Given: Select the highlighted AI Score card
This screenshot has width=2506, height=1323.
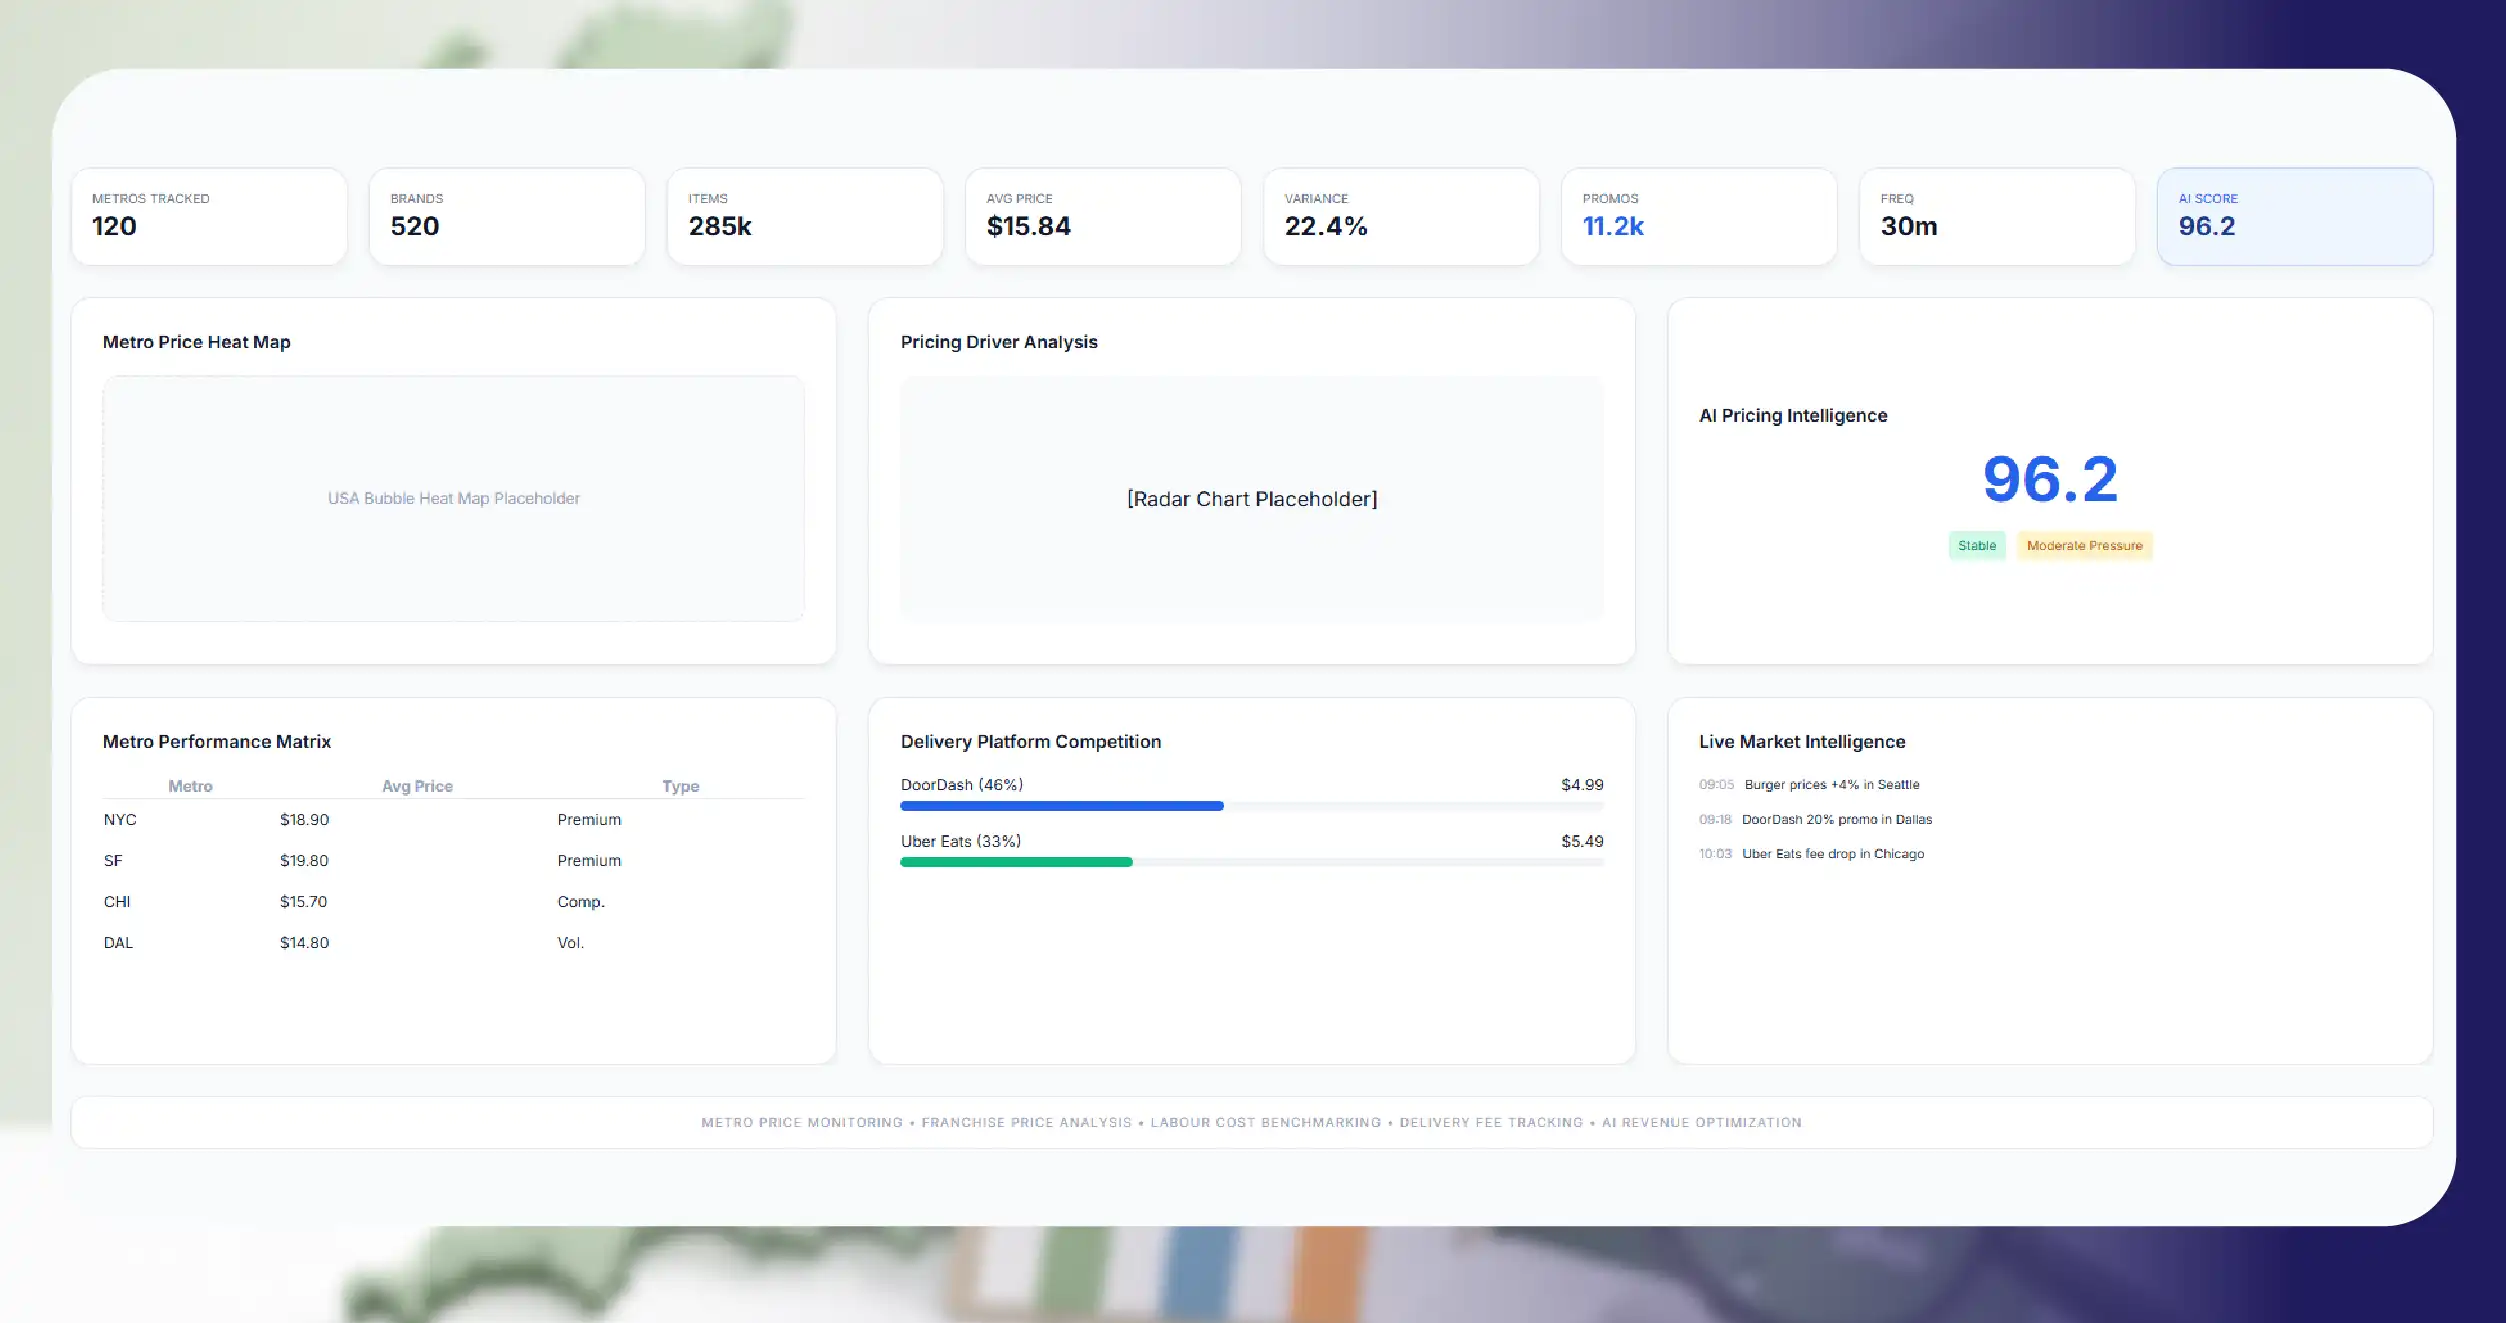Looking at the screenshot, I should (2295, 216).
